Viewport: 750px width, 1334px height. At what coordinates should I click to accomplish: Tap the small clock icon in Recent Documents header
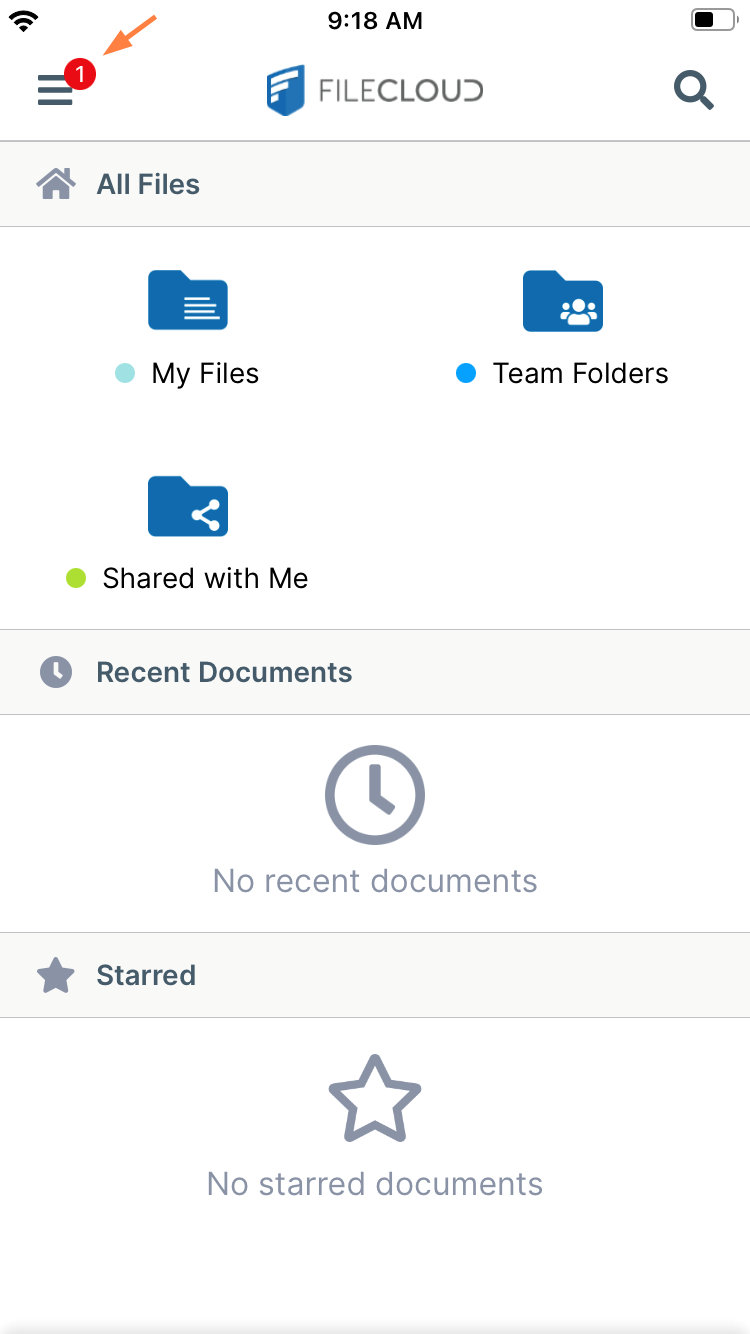pyautogui.click(x=56, y=672)
